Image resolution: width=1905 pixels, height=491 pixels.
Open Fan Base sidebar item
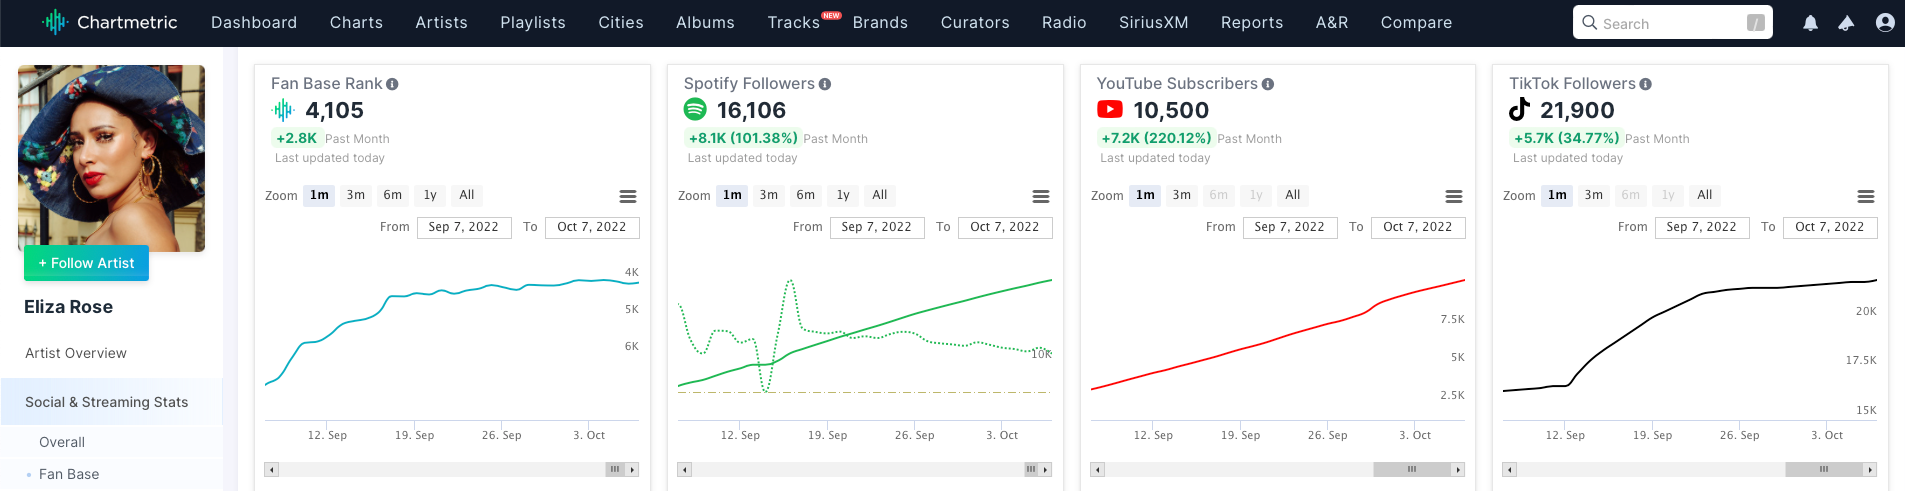69,474
